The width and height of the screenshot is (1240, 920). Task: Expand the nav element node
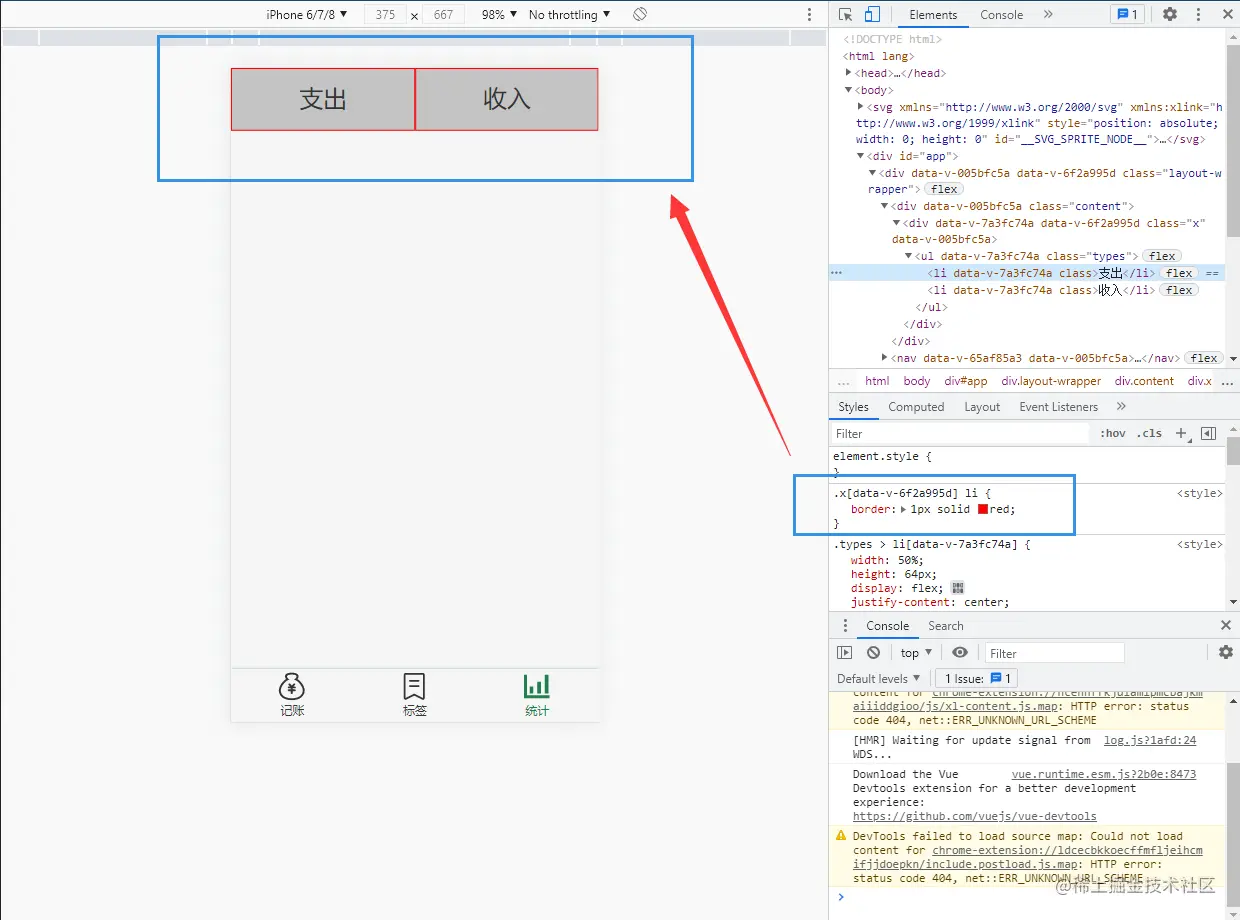point(885,357)
